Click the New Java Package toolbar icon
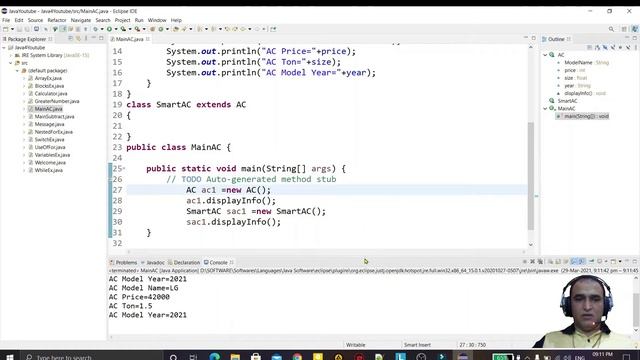The image size is (640, 360). 152,29
